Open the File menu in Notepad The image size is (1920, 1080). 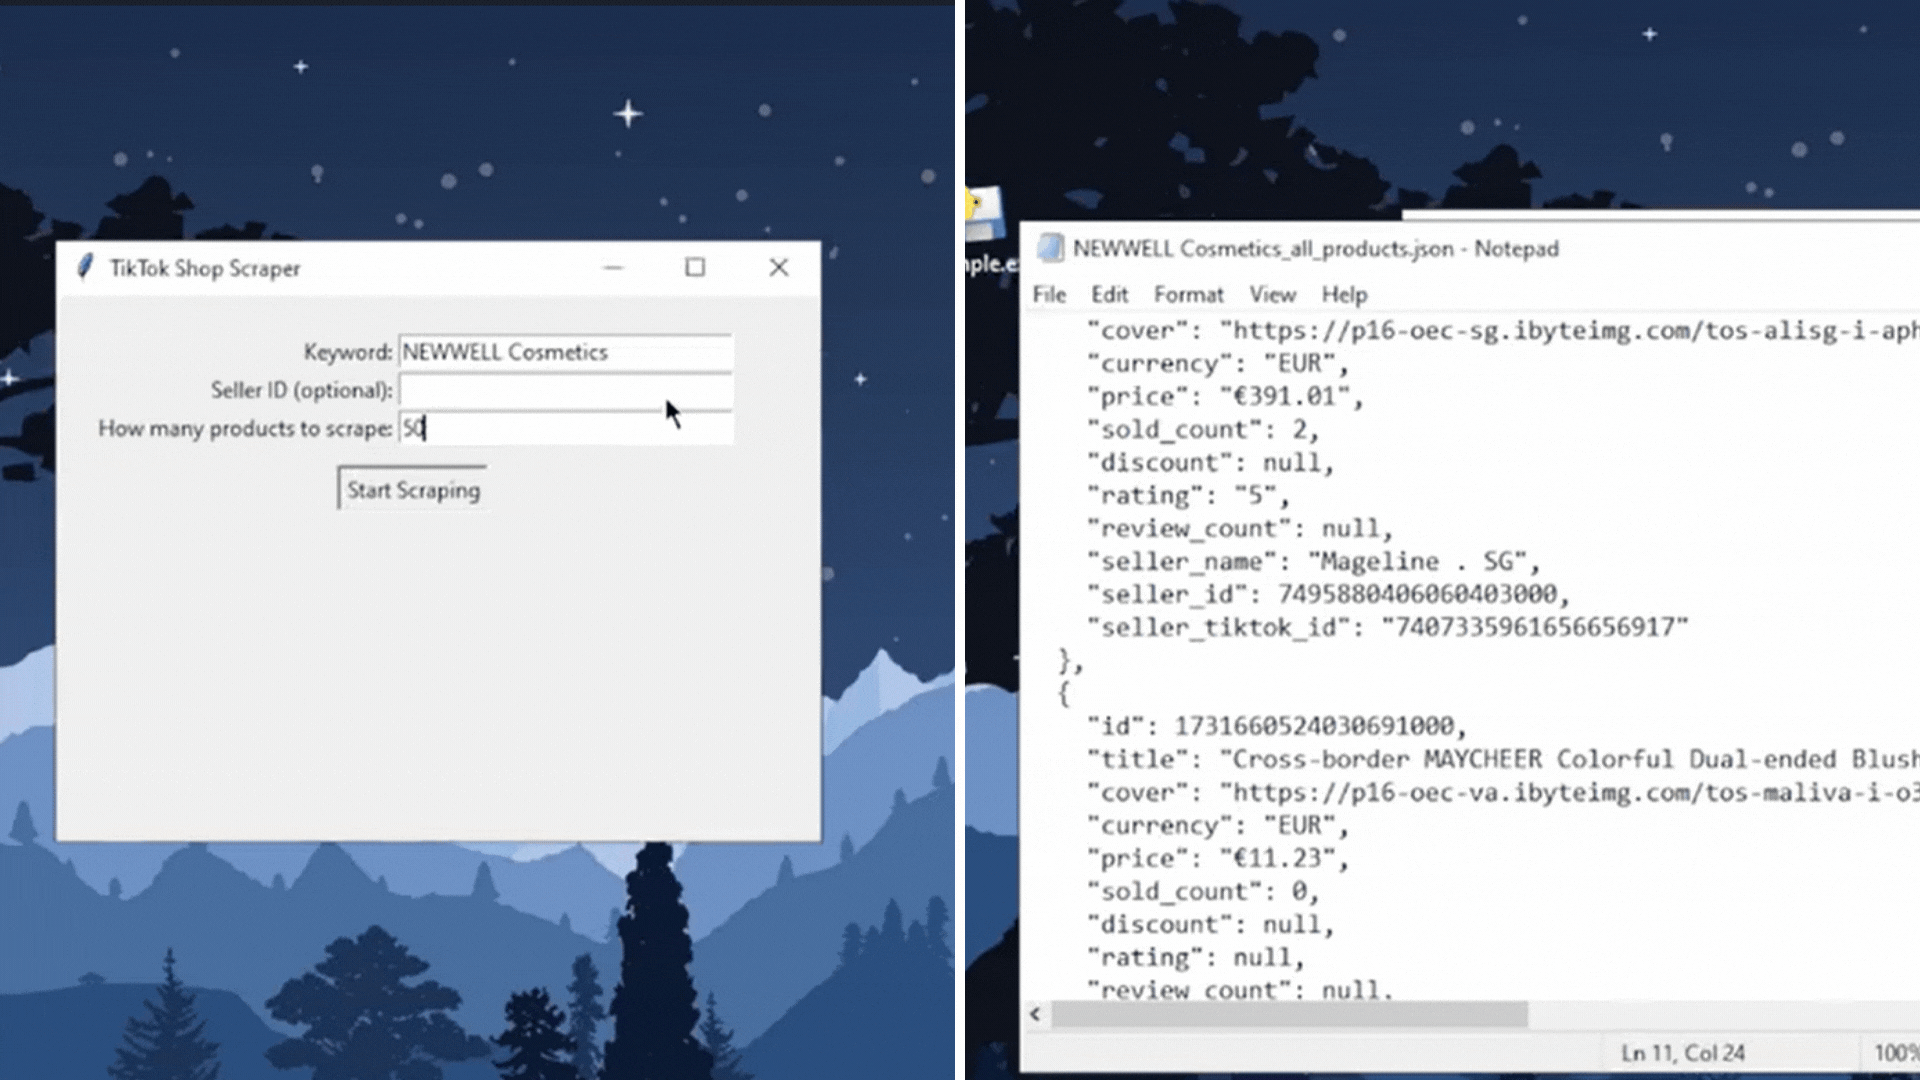(1049, 295)
